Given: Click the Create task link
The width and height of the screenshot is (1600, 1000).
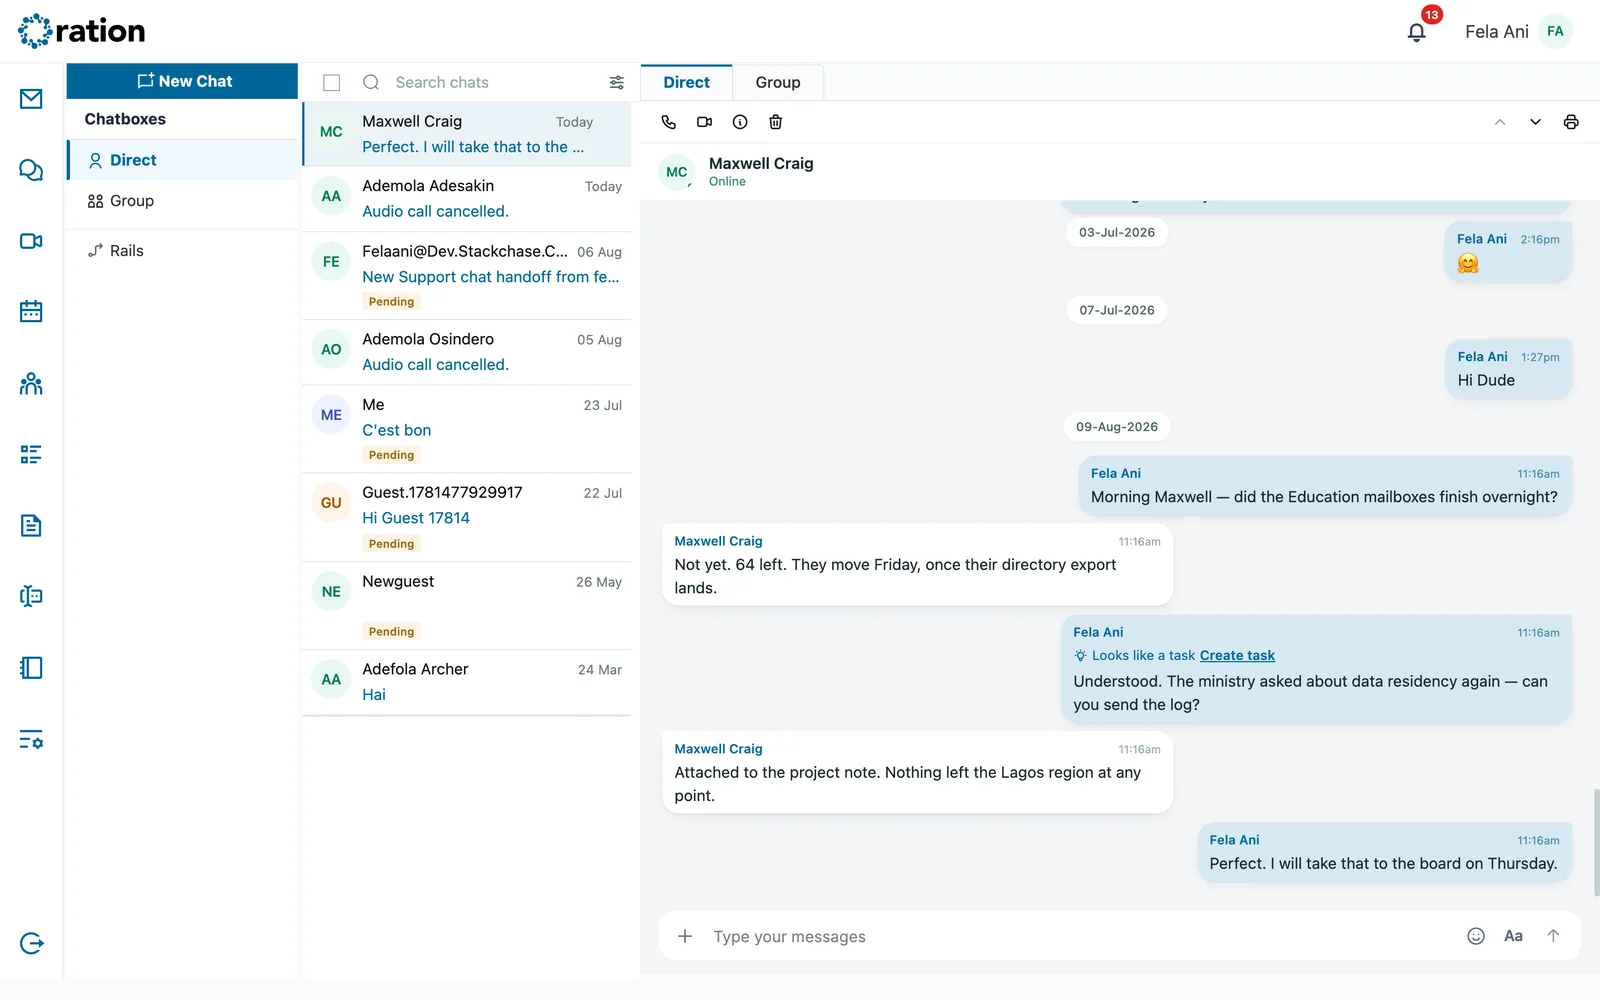Looking at the screenshot, I should (x=1237, y=656).
